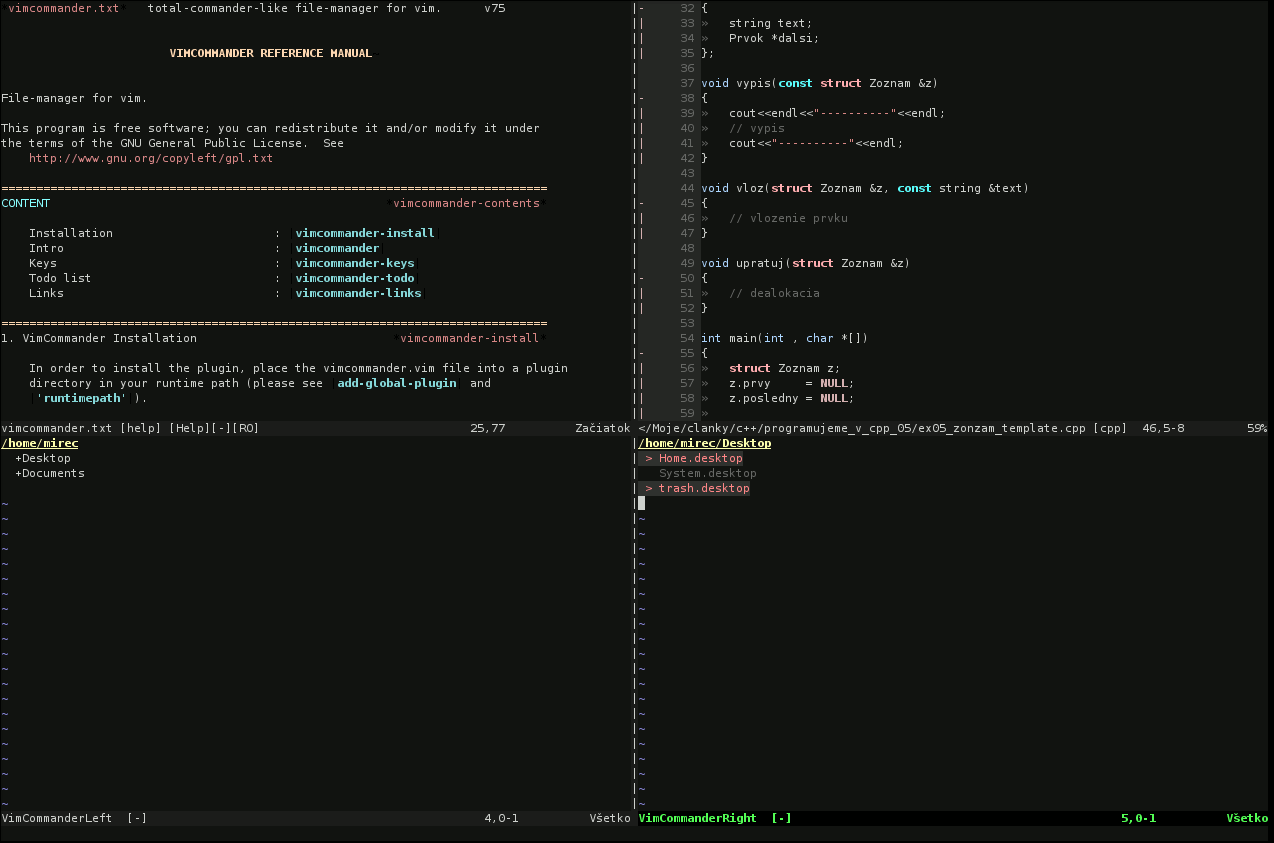Place cursor on 'string text;' code line

(771, 23)
